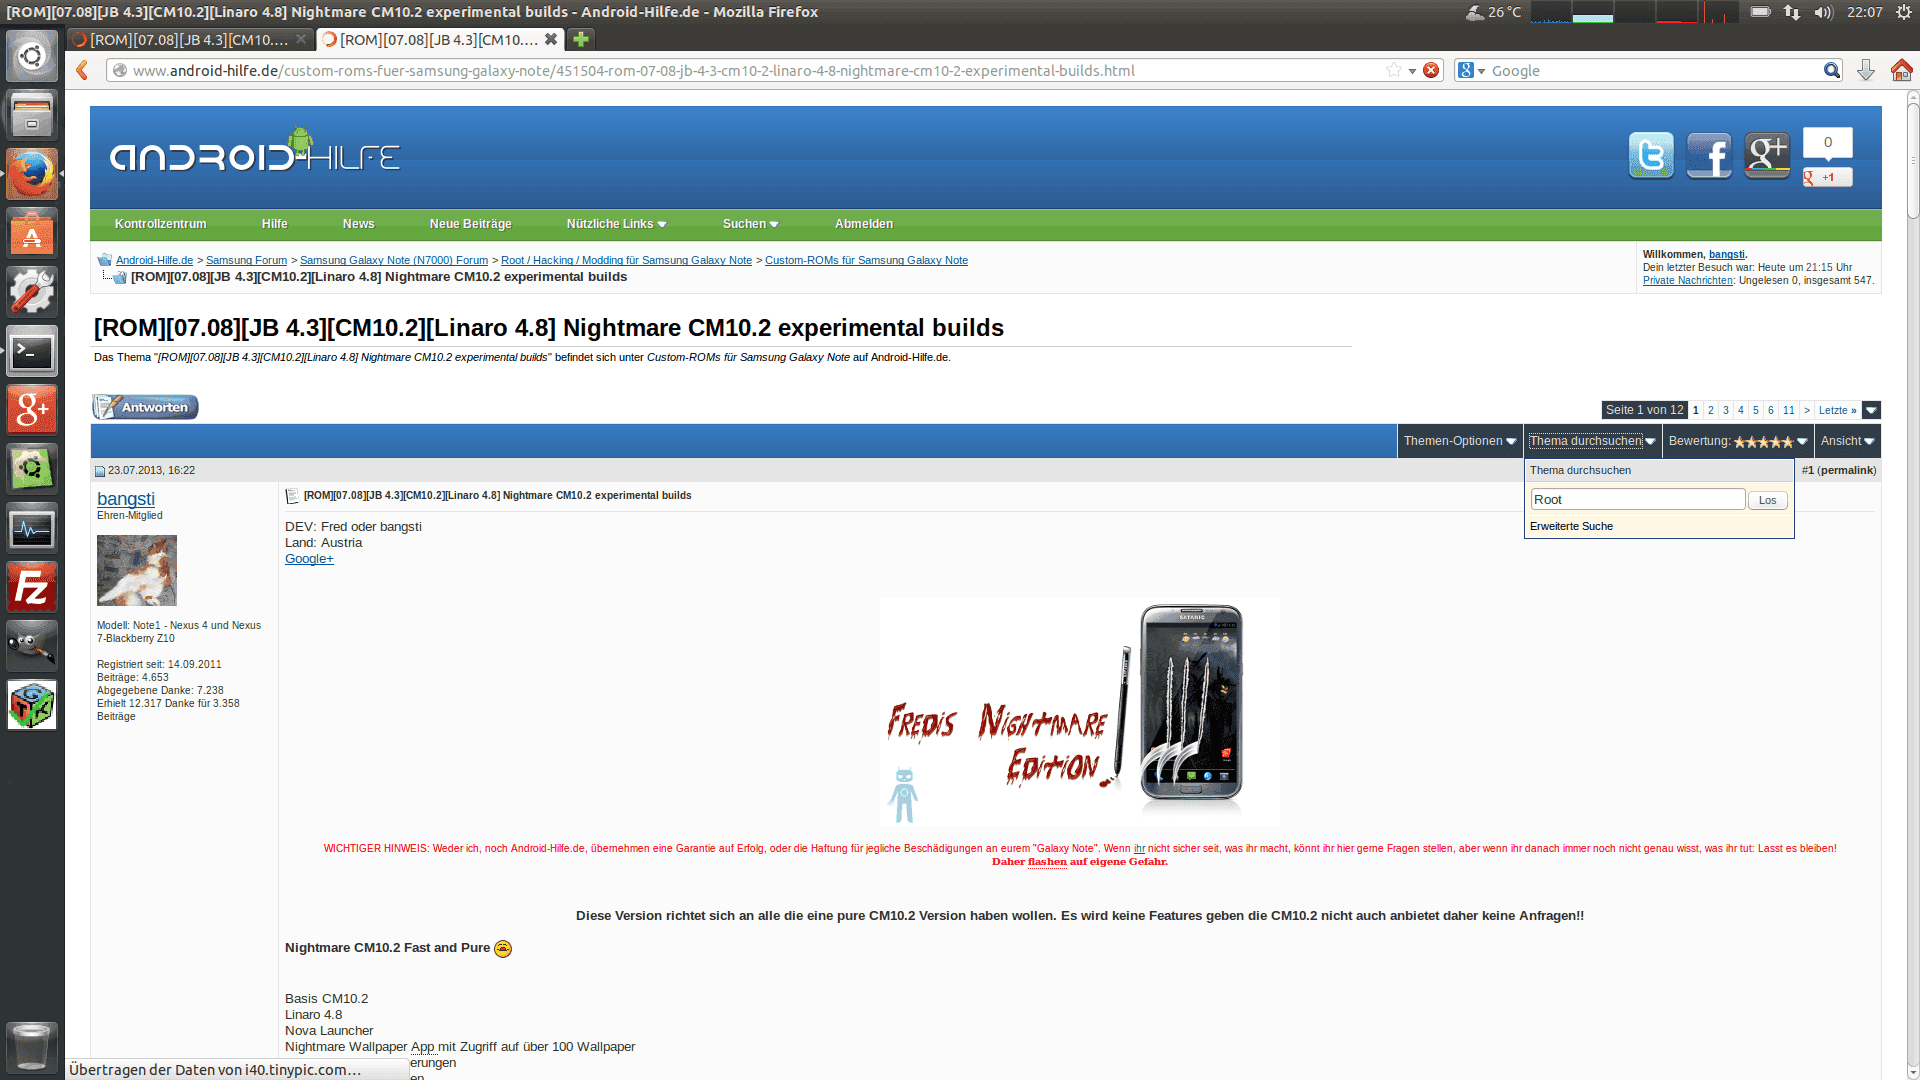This screenshot has height=1080, width=1920.
Task: Open the Trash in launcher
Action: (32, 1046)
